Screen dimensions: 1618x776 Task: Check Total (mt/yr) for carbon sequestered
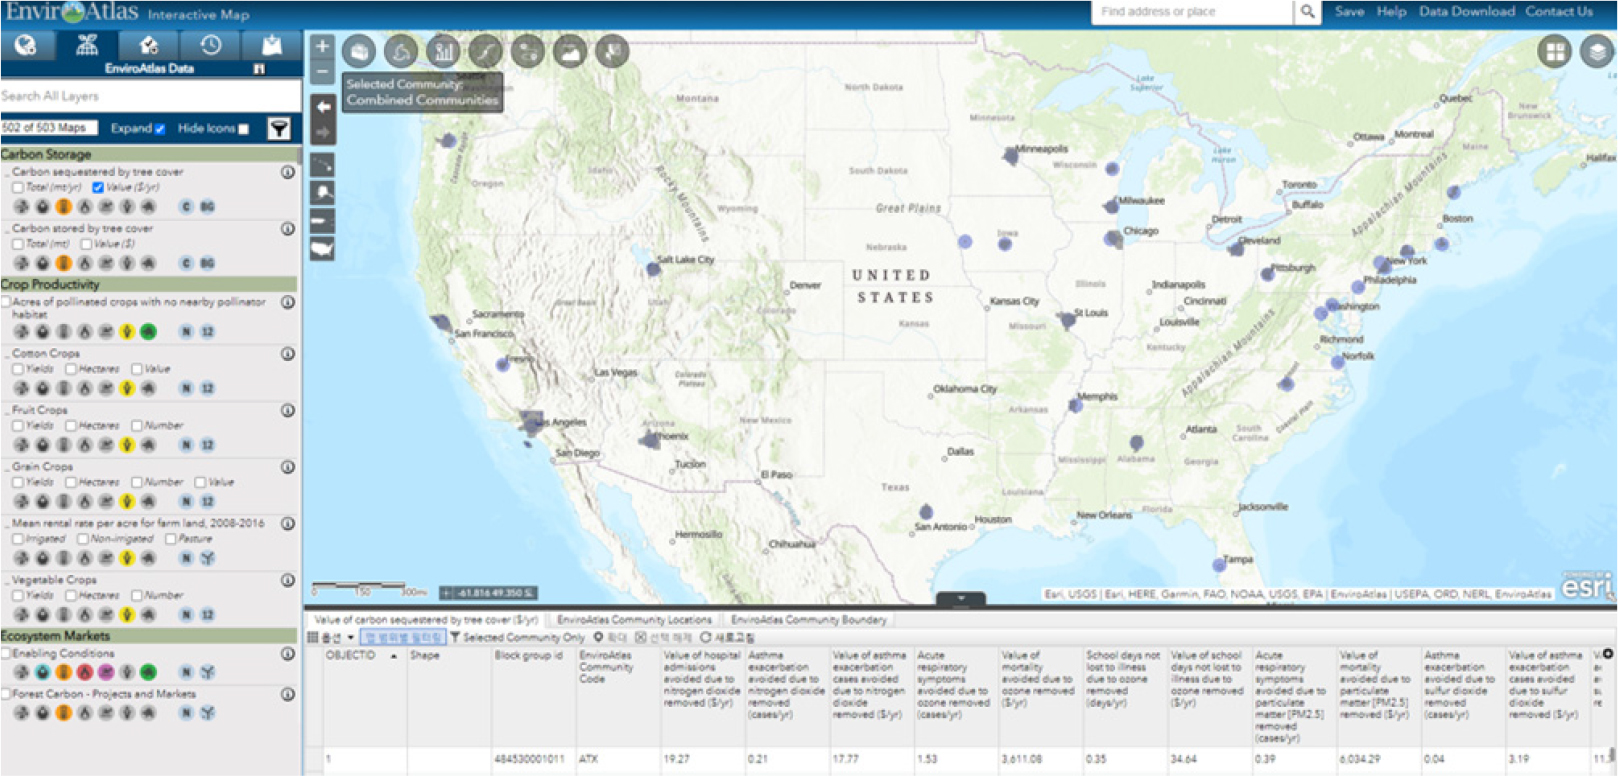[18, 187]
